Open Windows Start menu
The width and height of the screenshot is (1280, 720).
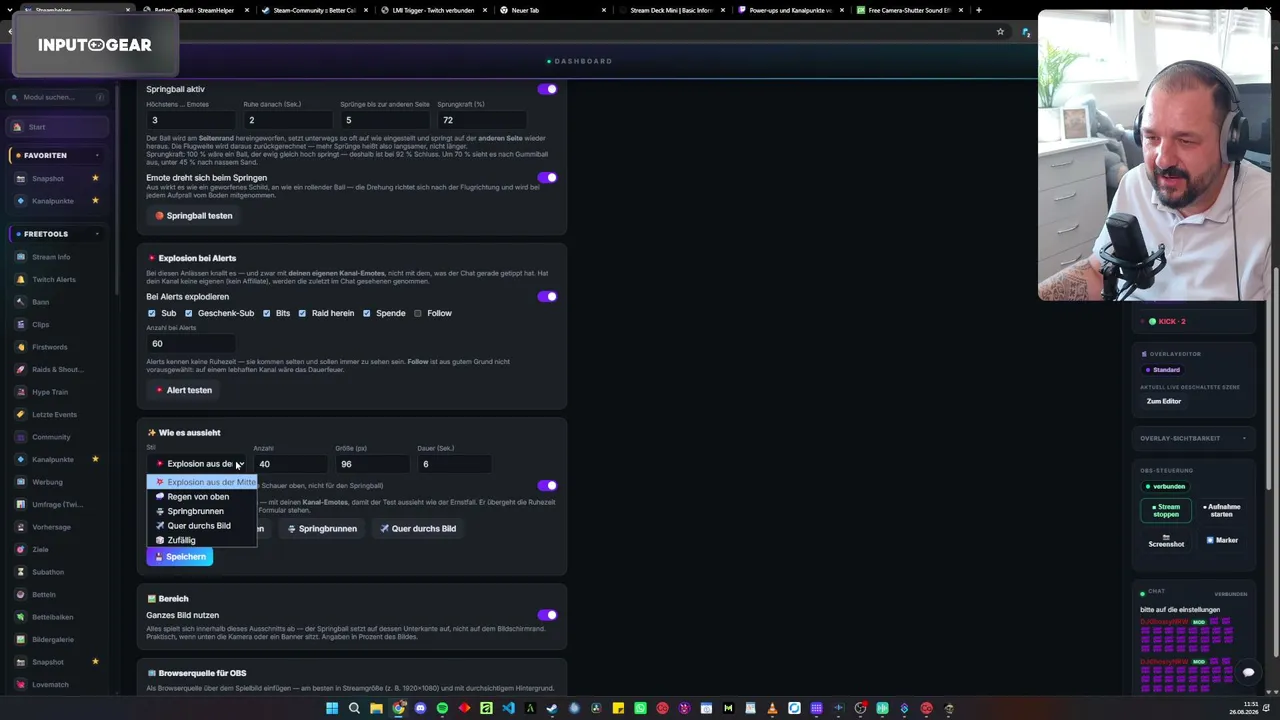pyautogui.click(x=332, y=709)
